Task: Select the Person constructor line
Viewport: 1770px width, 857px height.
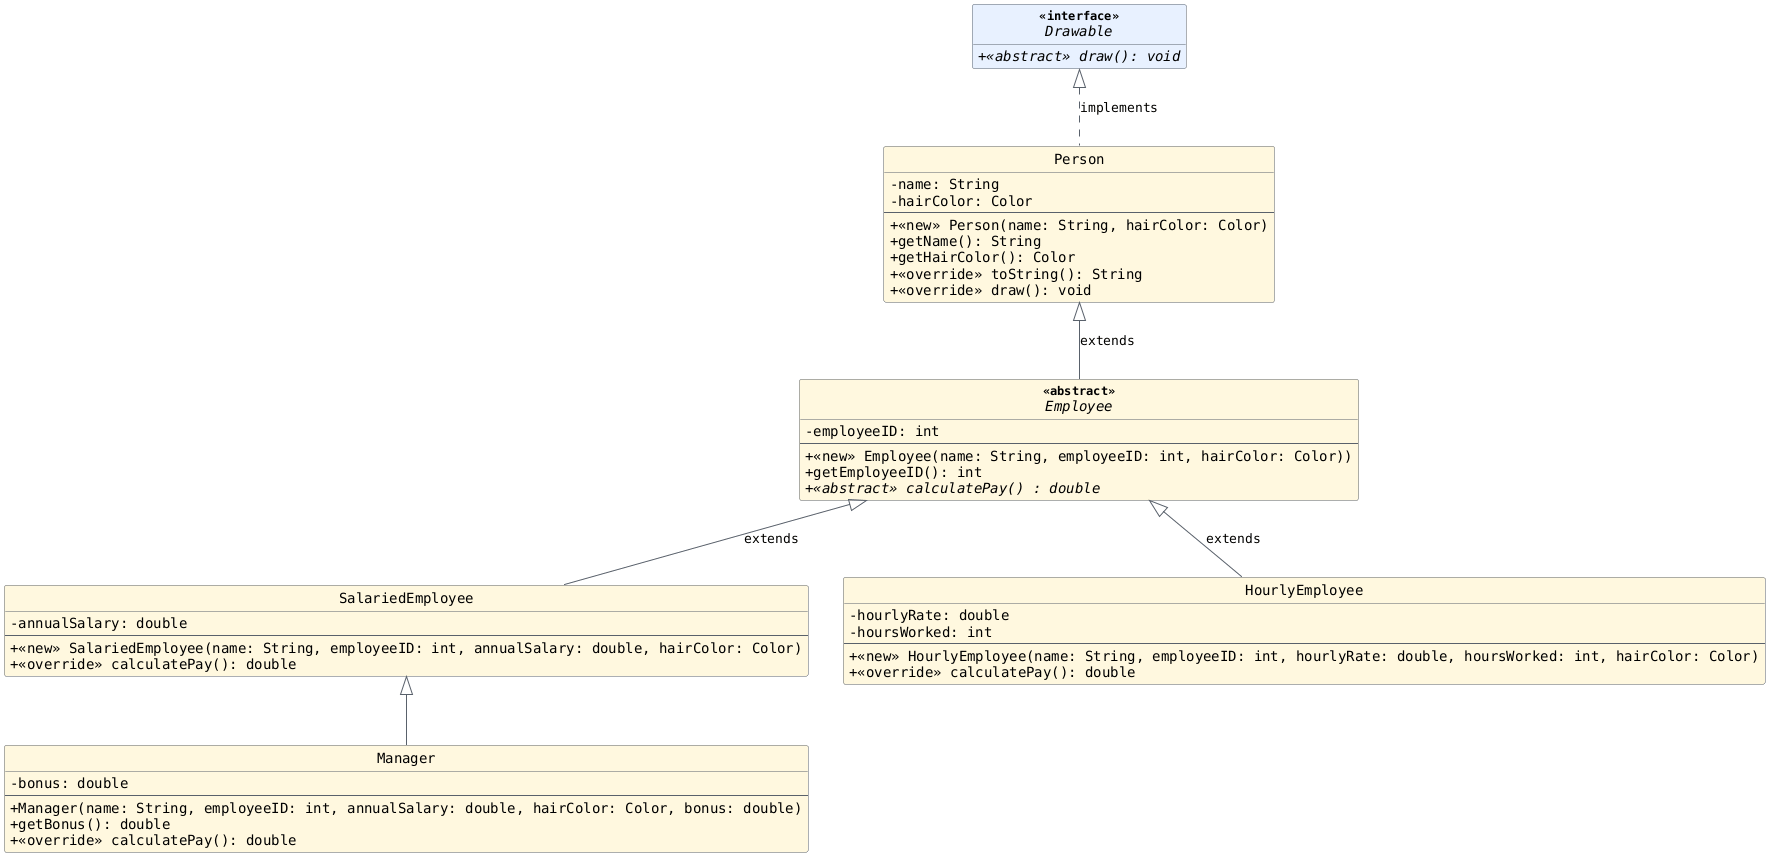Action: tap(1079, 226)
